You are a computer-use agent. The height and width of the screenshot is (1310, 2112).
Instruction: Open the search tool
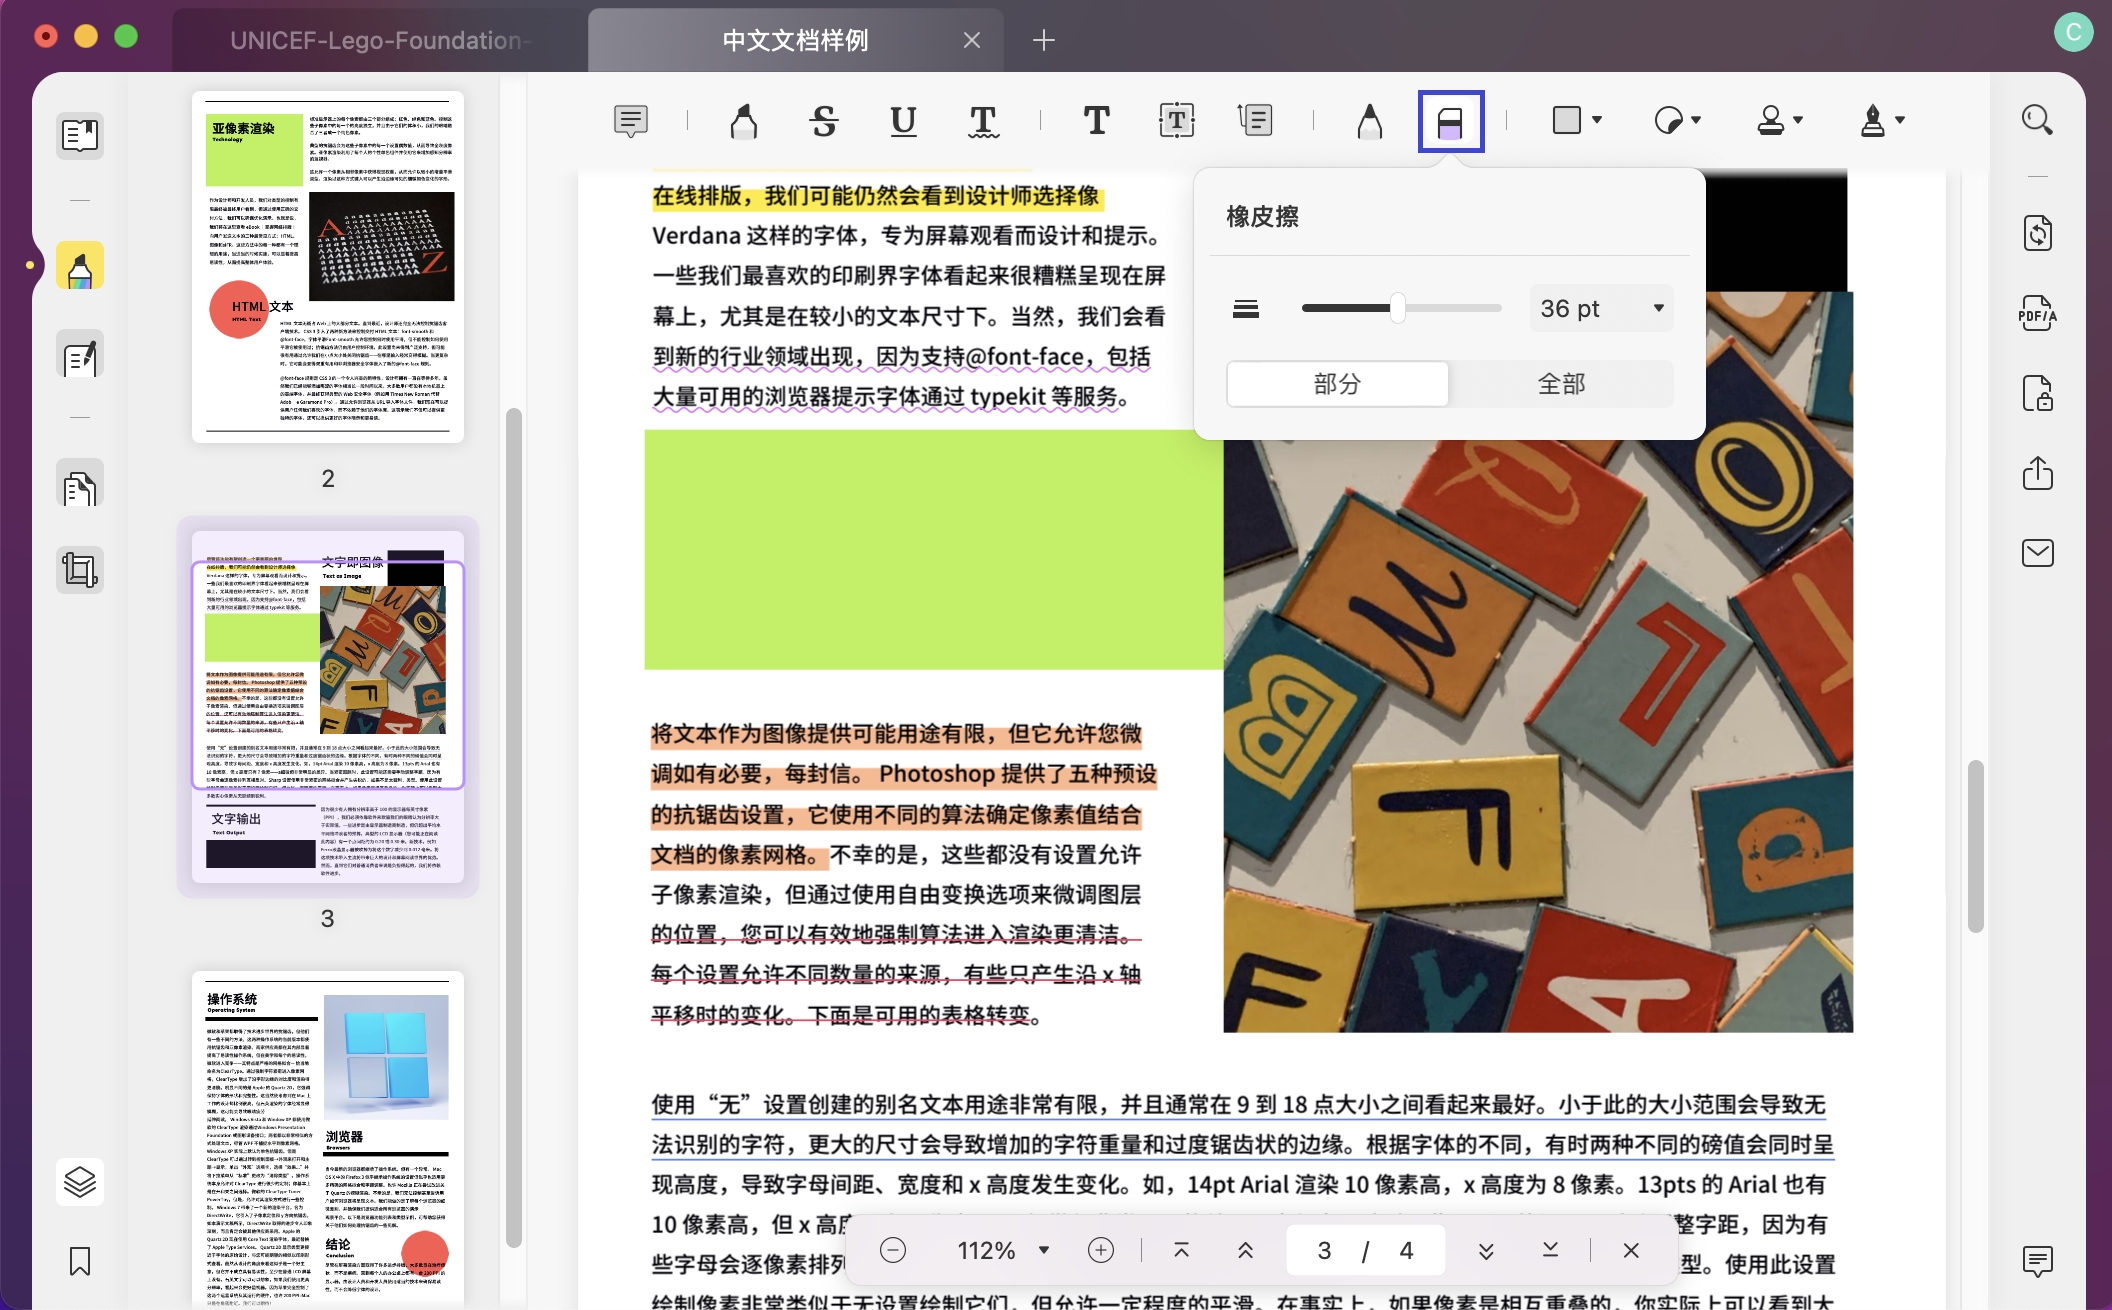pos(2037,120)
